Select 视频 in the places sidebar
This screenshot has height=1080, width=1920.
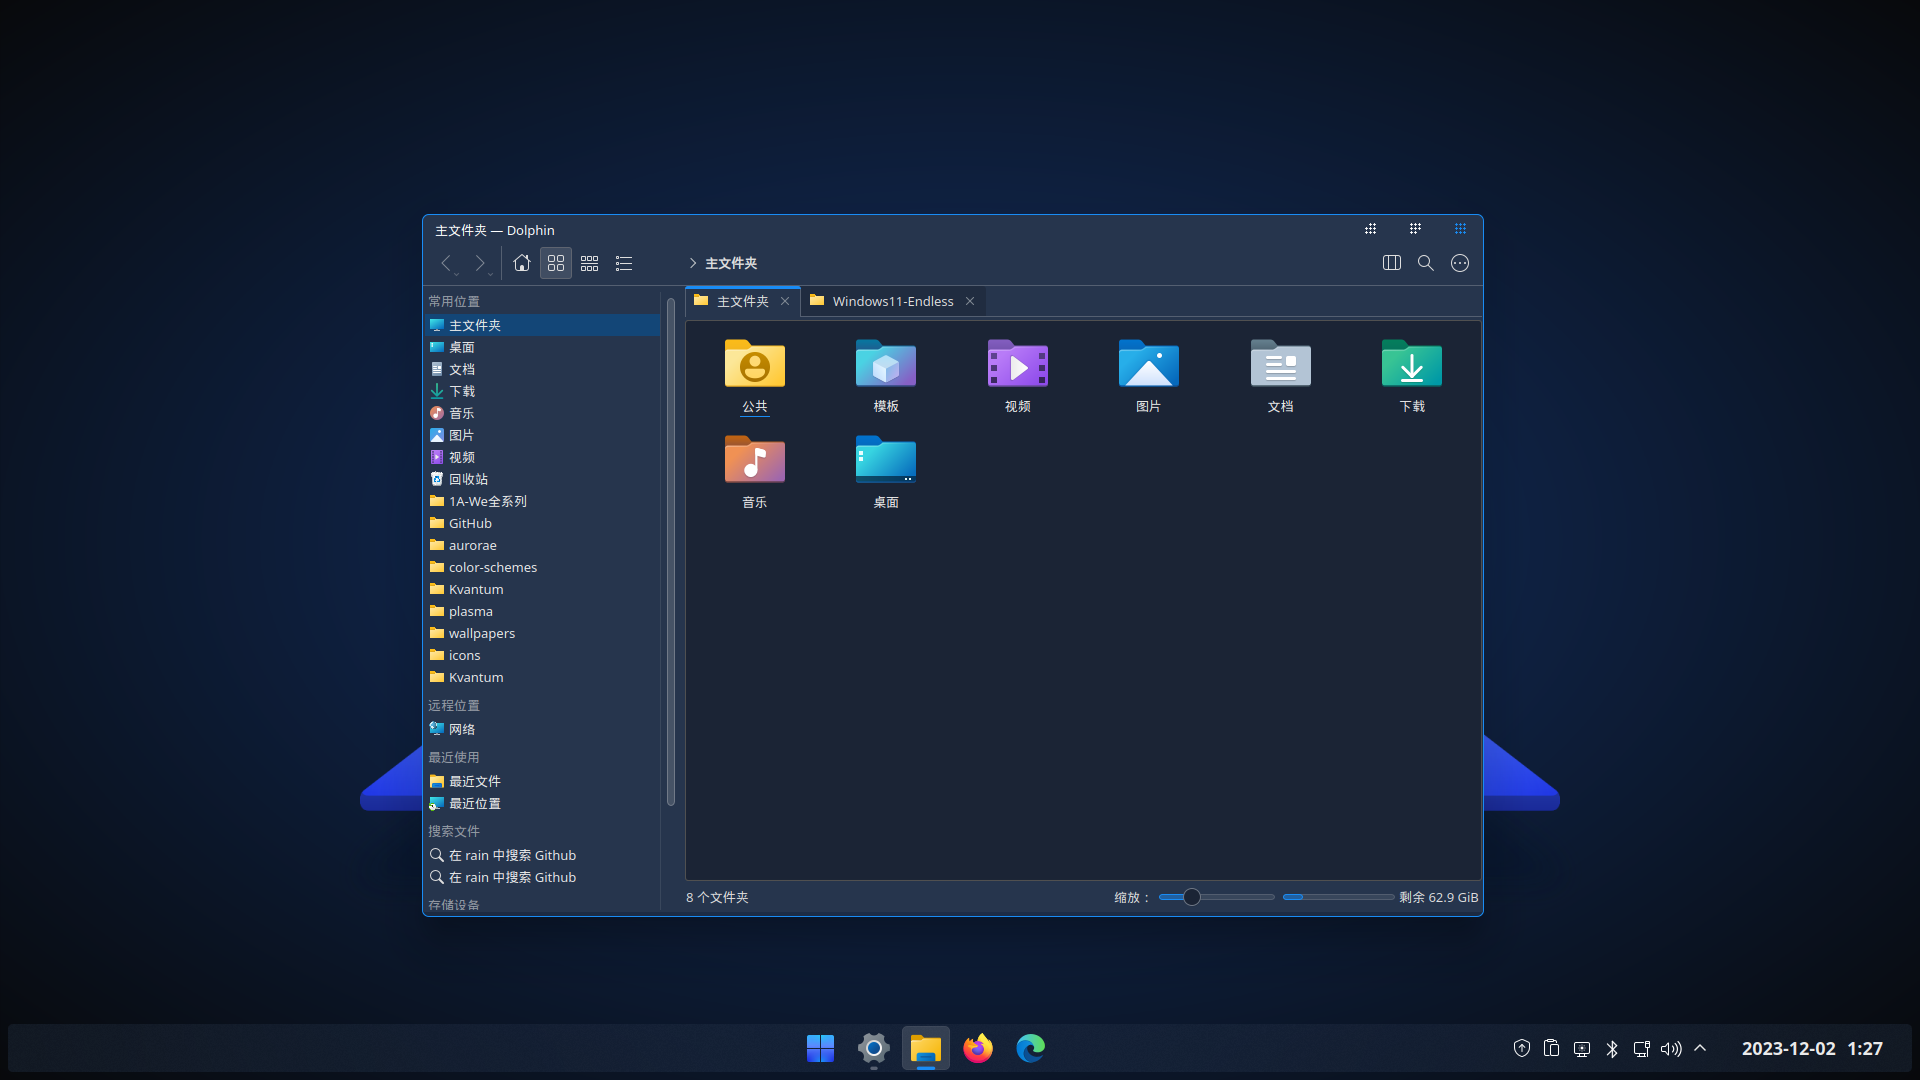[x=543, y=457]
